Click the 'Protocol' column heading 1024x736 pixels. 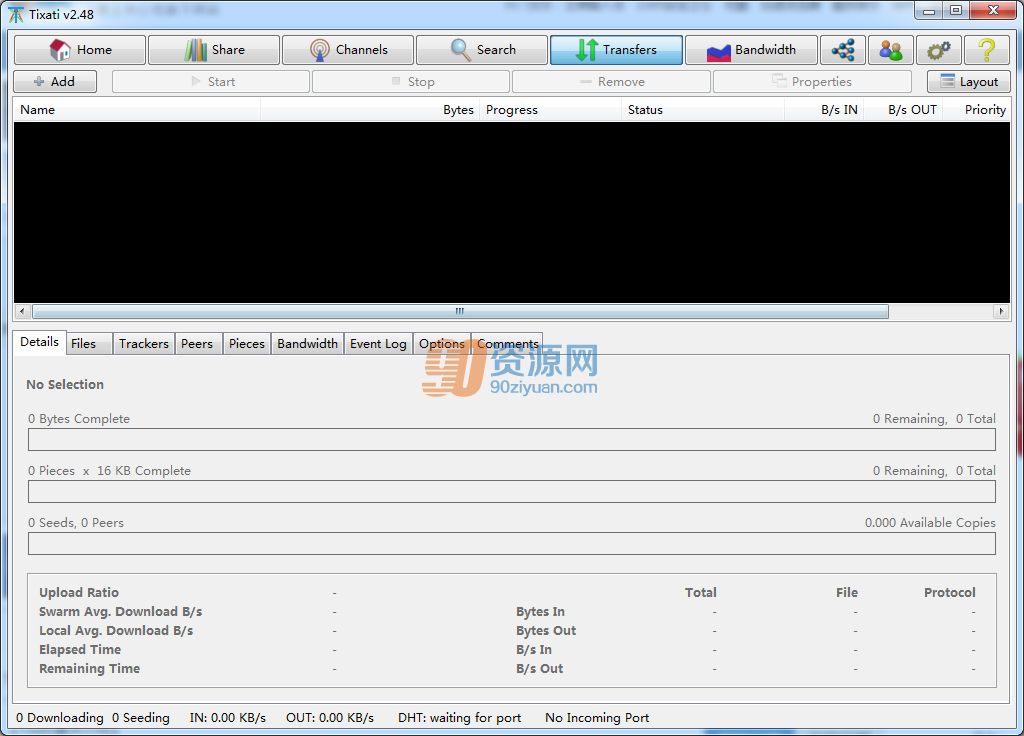950,592
